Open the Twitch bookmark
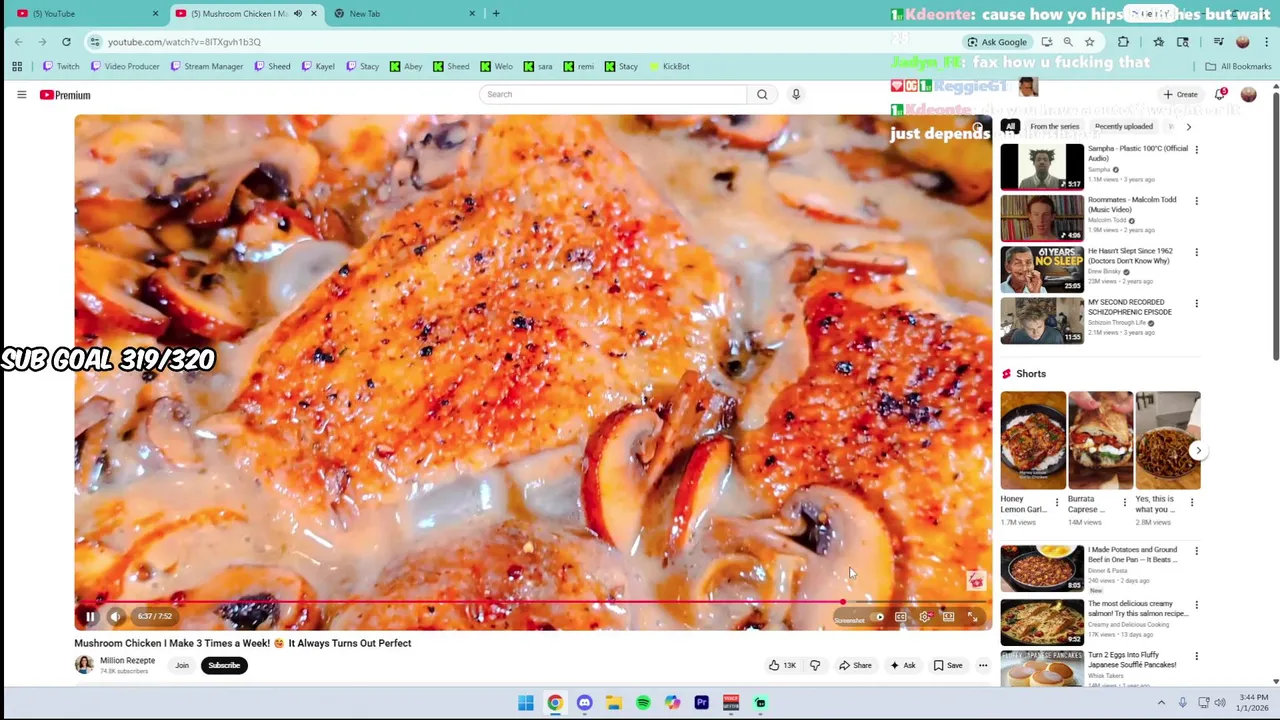Screen dimensions: 1280x720 click(x=61, y=66)
